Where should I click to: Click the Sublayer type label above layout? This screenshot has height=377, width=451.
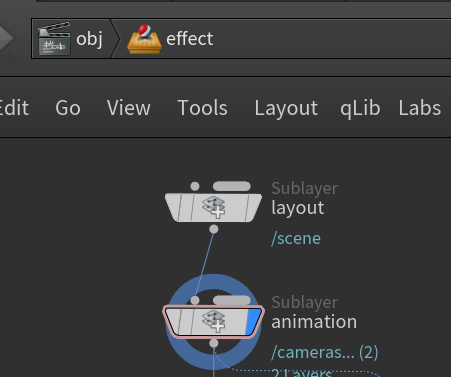click(305, 188)
